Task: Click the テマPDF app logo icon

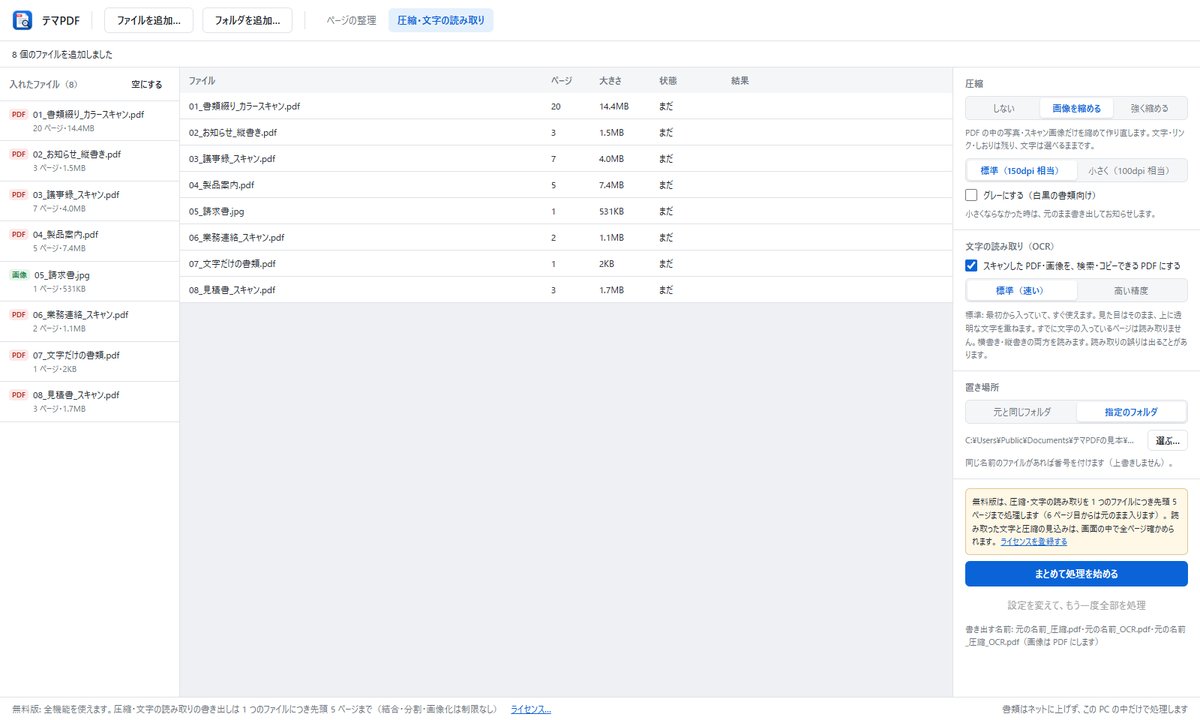Action: tap(22, 20)
